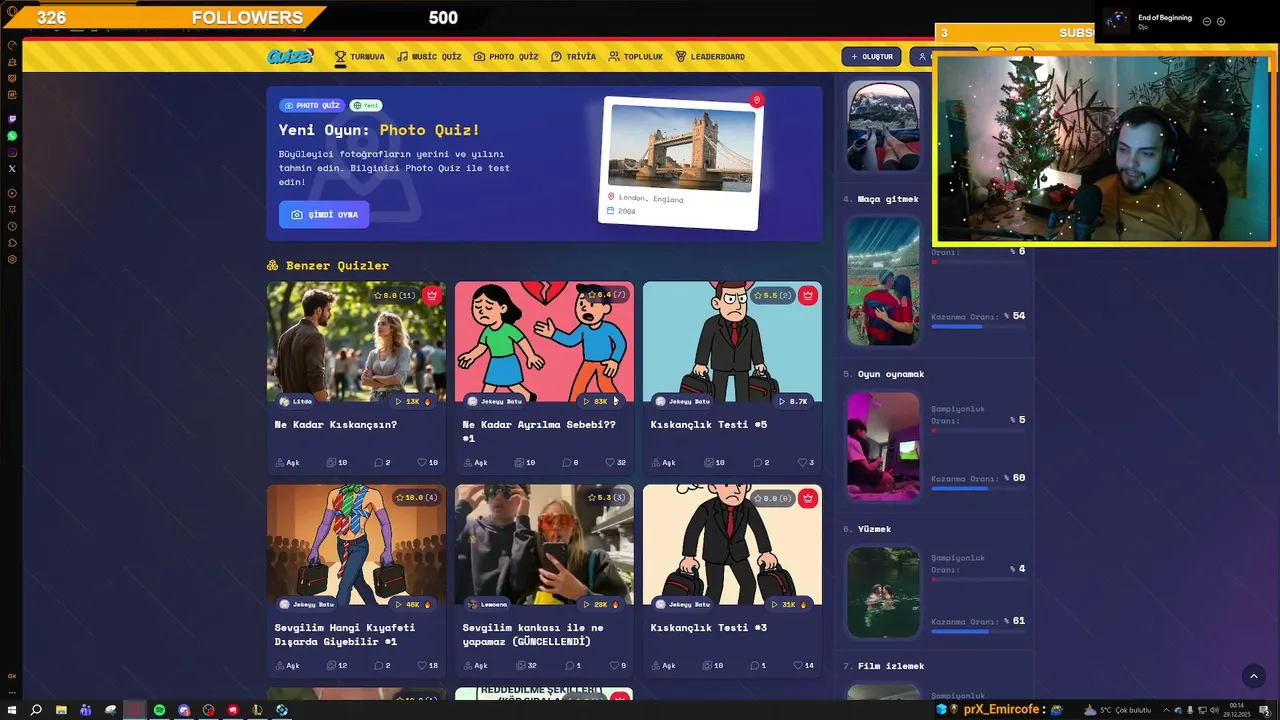Open the Topluluk community menu
The image size is (1280, 720).
coord(635,57)
